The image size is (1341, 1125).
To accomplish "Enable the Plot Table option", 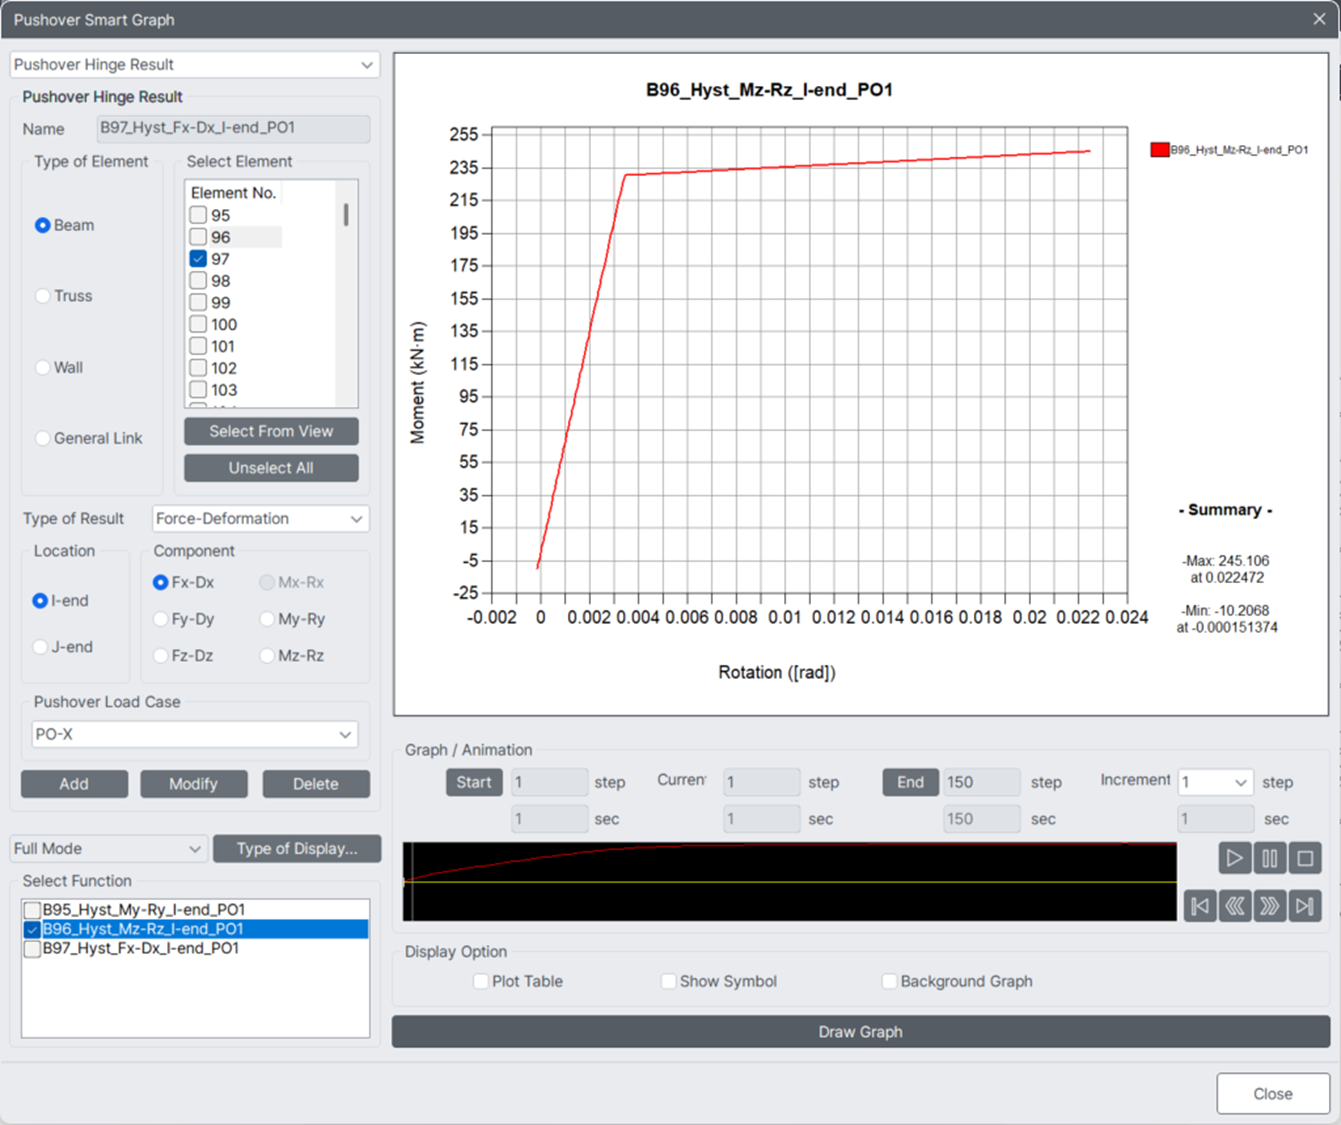I will point(481,981).
